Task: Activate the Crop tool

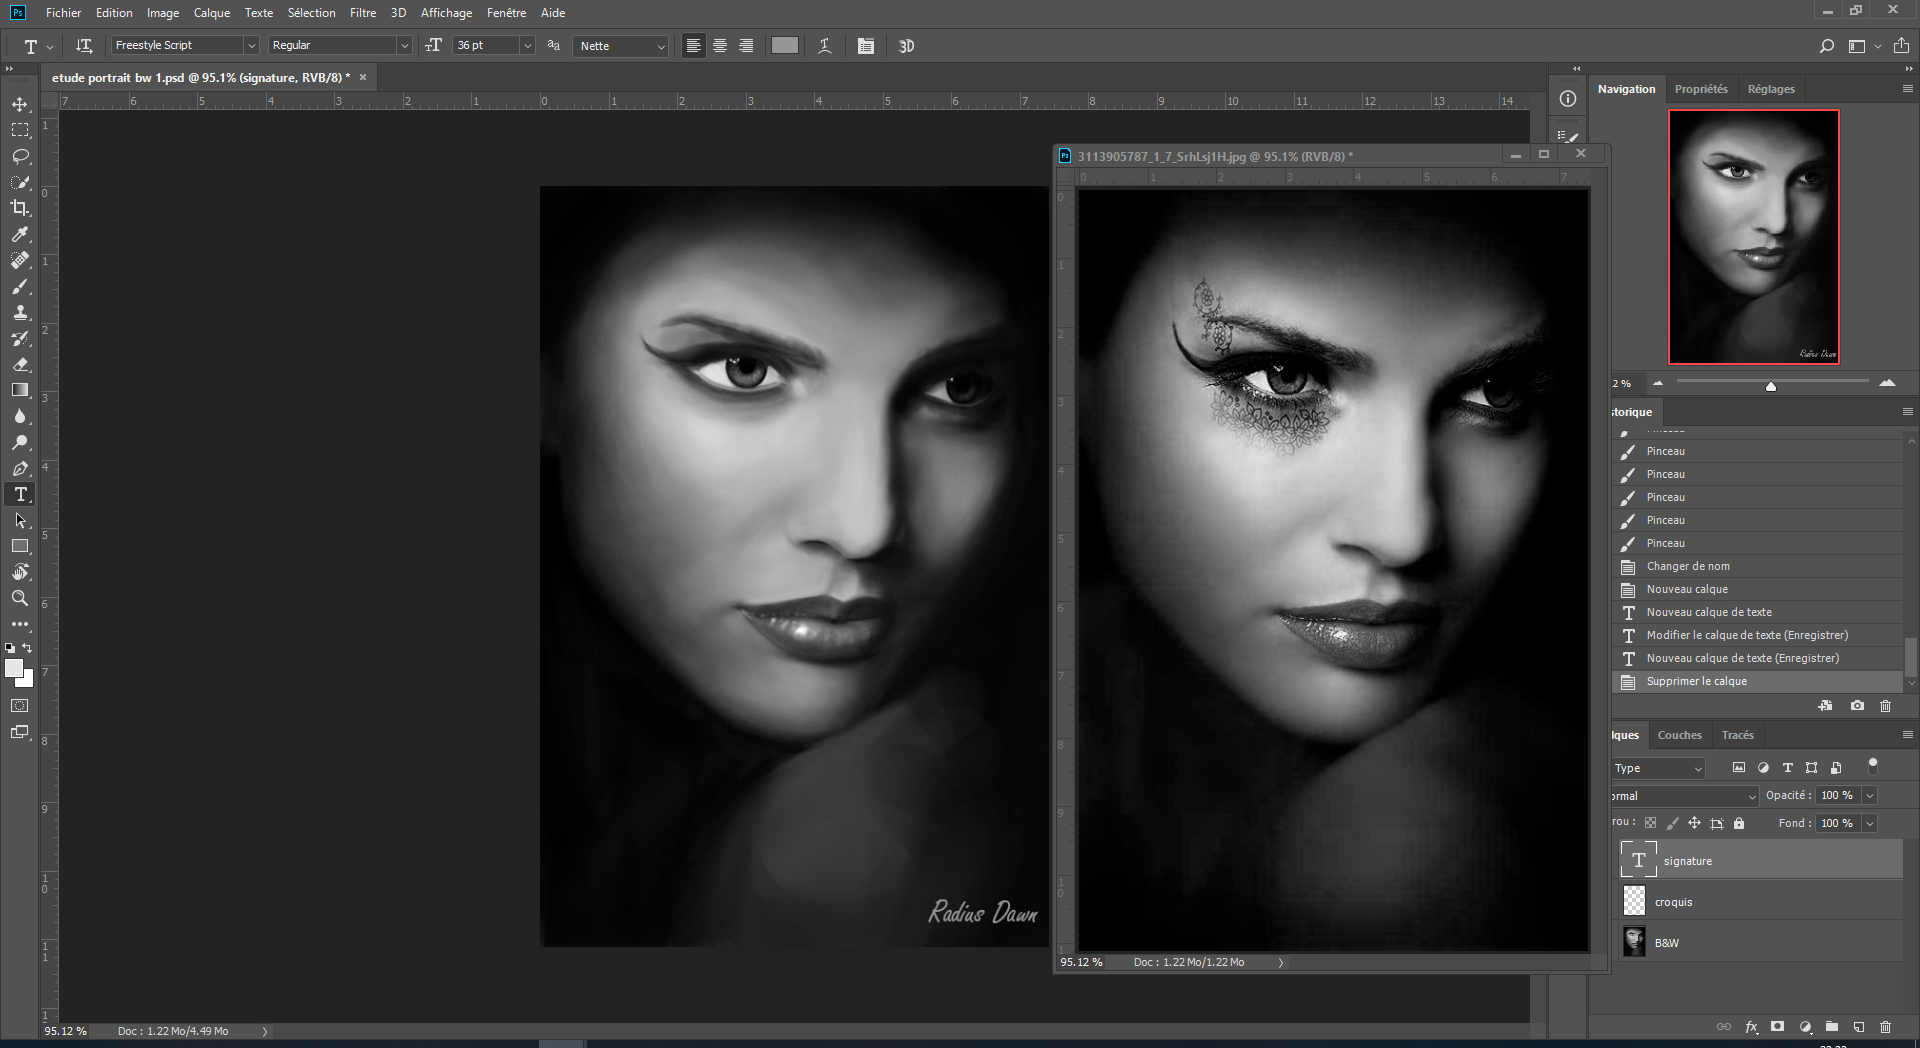Action: [20, 209]
